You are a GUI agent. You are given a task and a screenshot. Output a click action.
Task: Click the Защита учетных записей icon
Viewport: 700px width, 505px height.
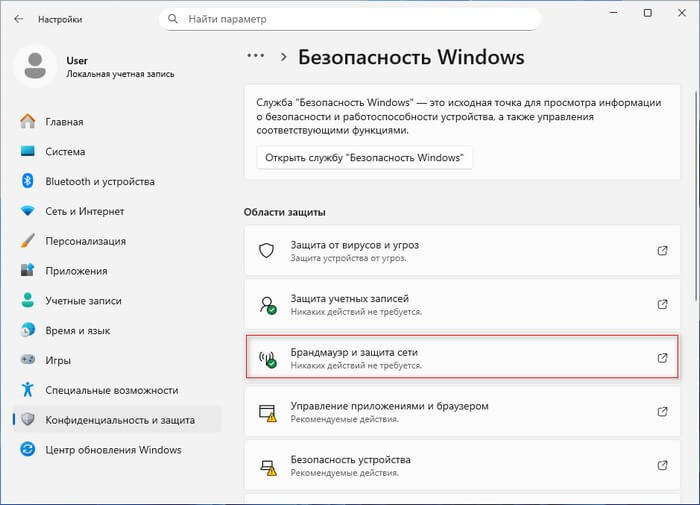(x=267, y=305)
